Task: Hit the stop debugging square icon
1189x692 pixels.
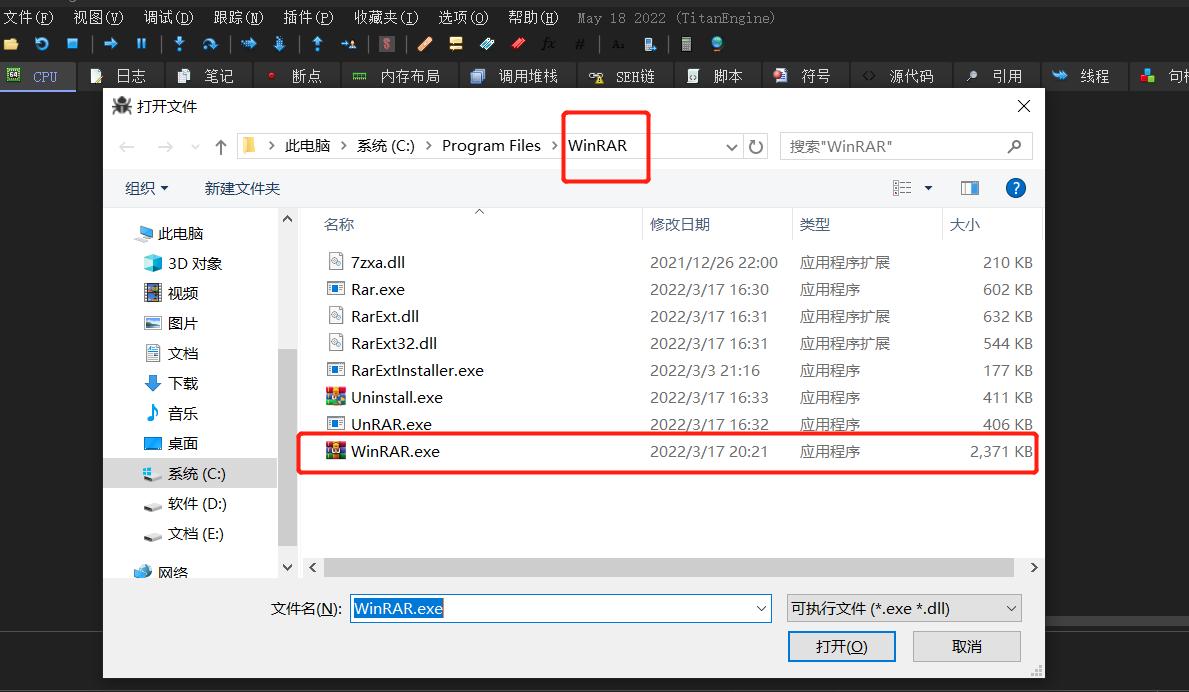Action: [x=72, y=44]
